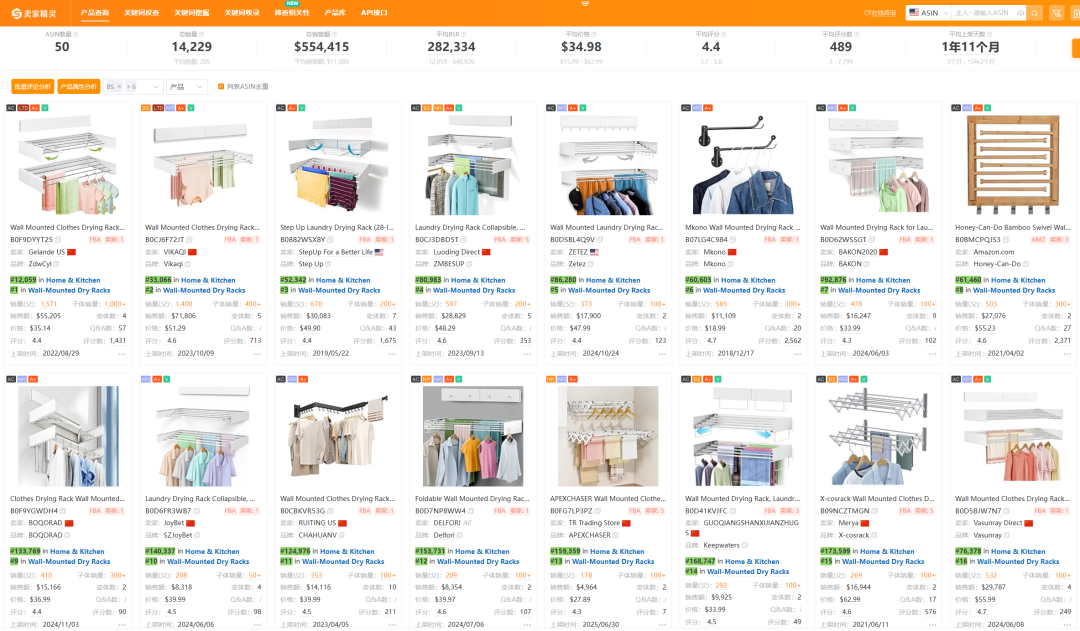The width and height of the screenshot is (1080, 631).
Task: Open 在线咨询 online chat
Action: click(x=879, y=13)
